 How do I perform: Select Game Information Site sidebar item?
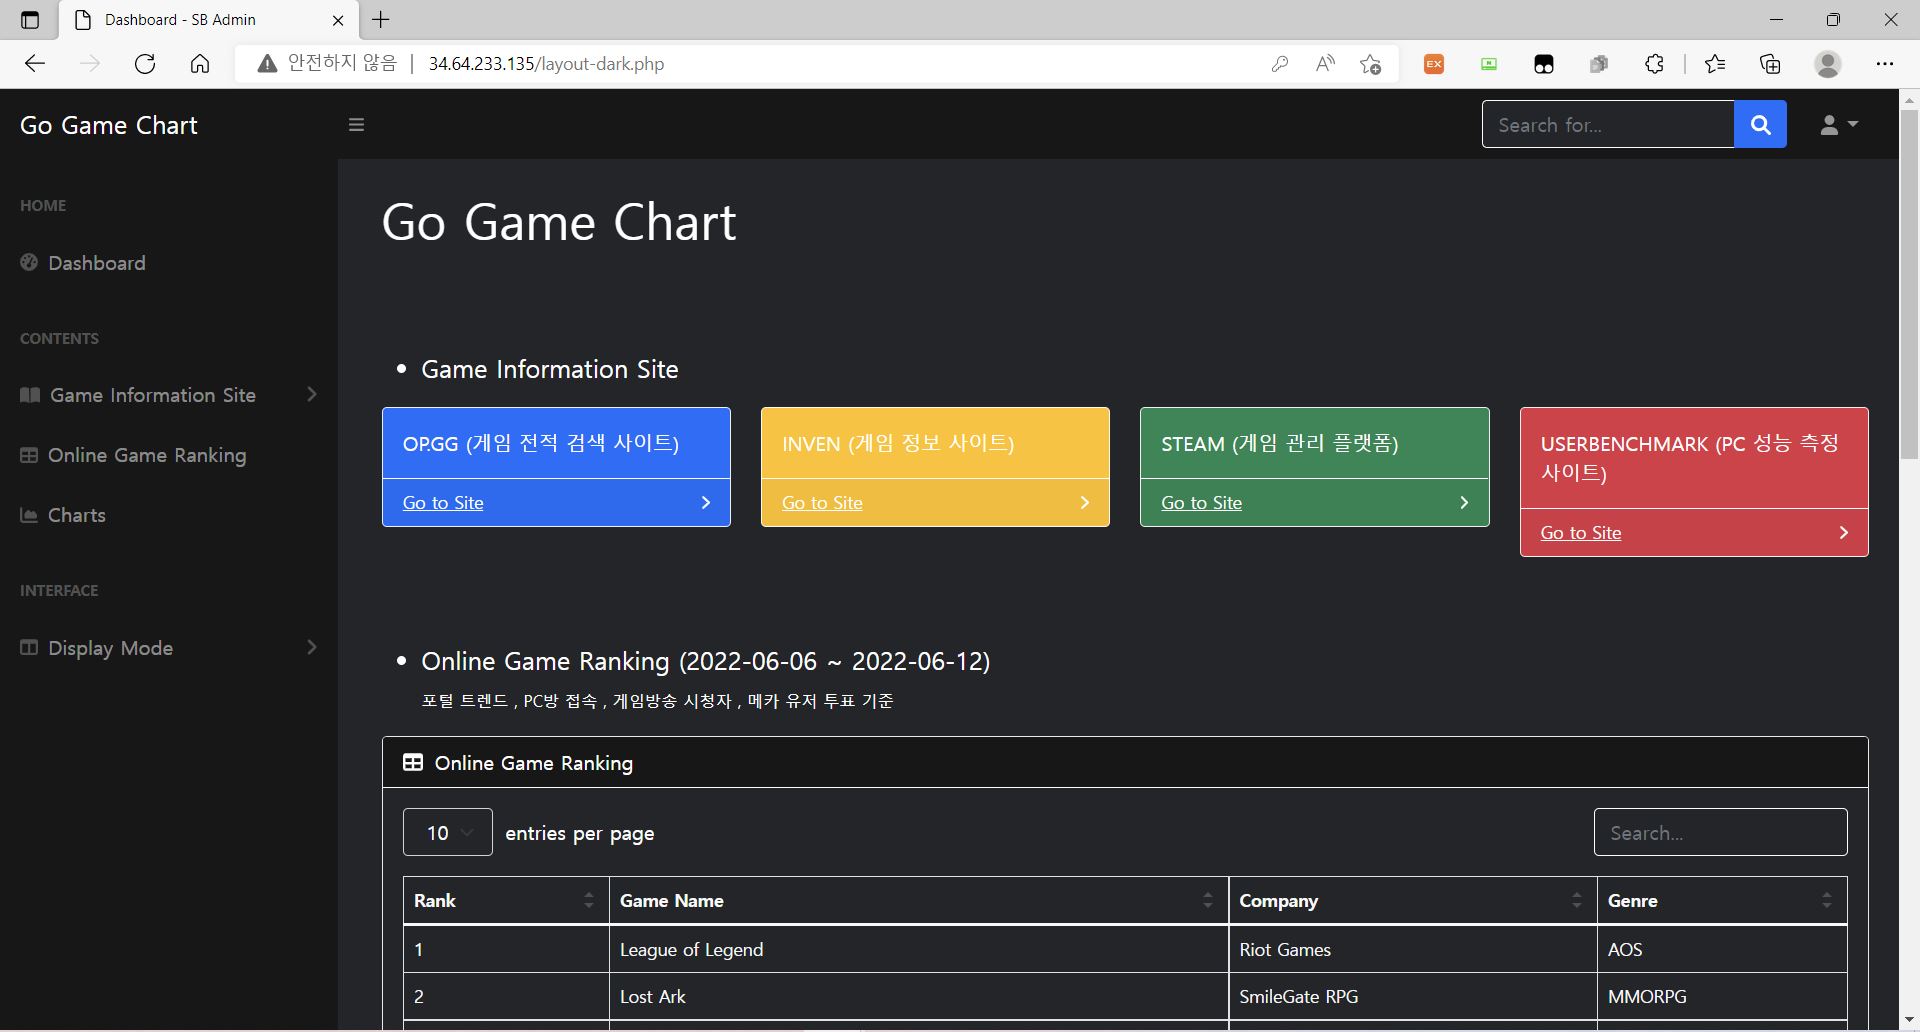coord(153,395)
